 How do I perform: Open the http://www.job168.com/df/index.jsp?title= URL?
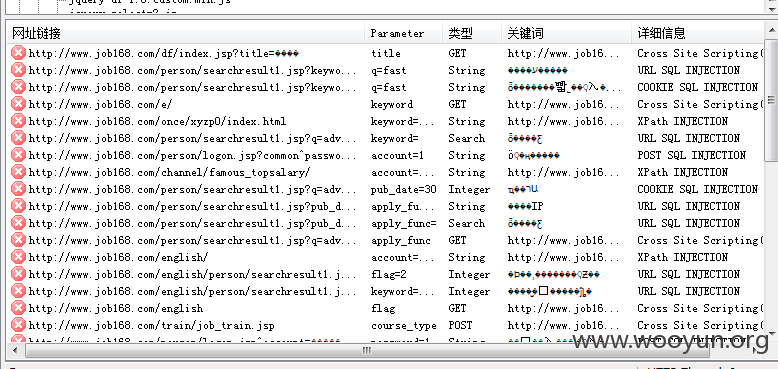163,53
